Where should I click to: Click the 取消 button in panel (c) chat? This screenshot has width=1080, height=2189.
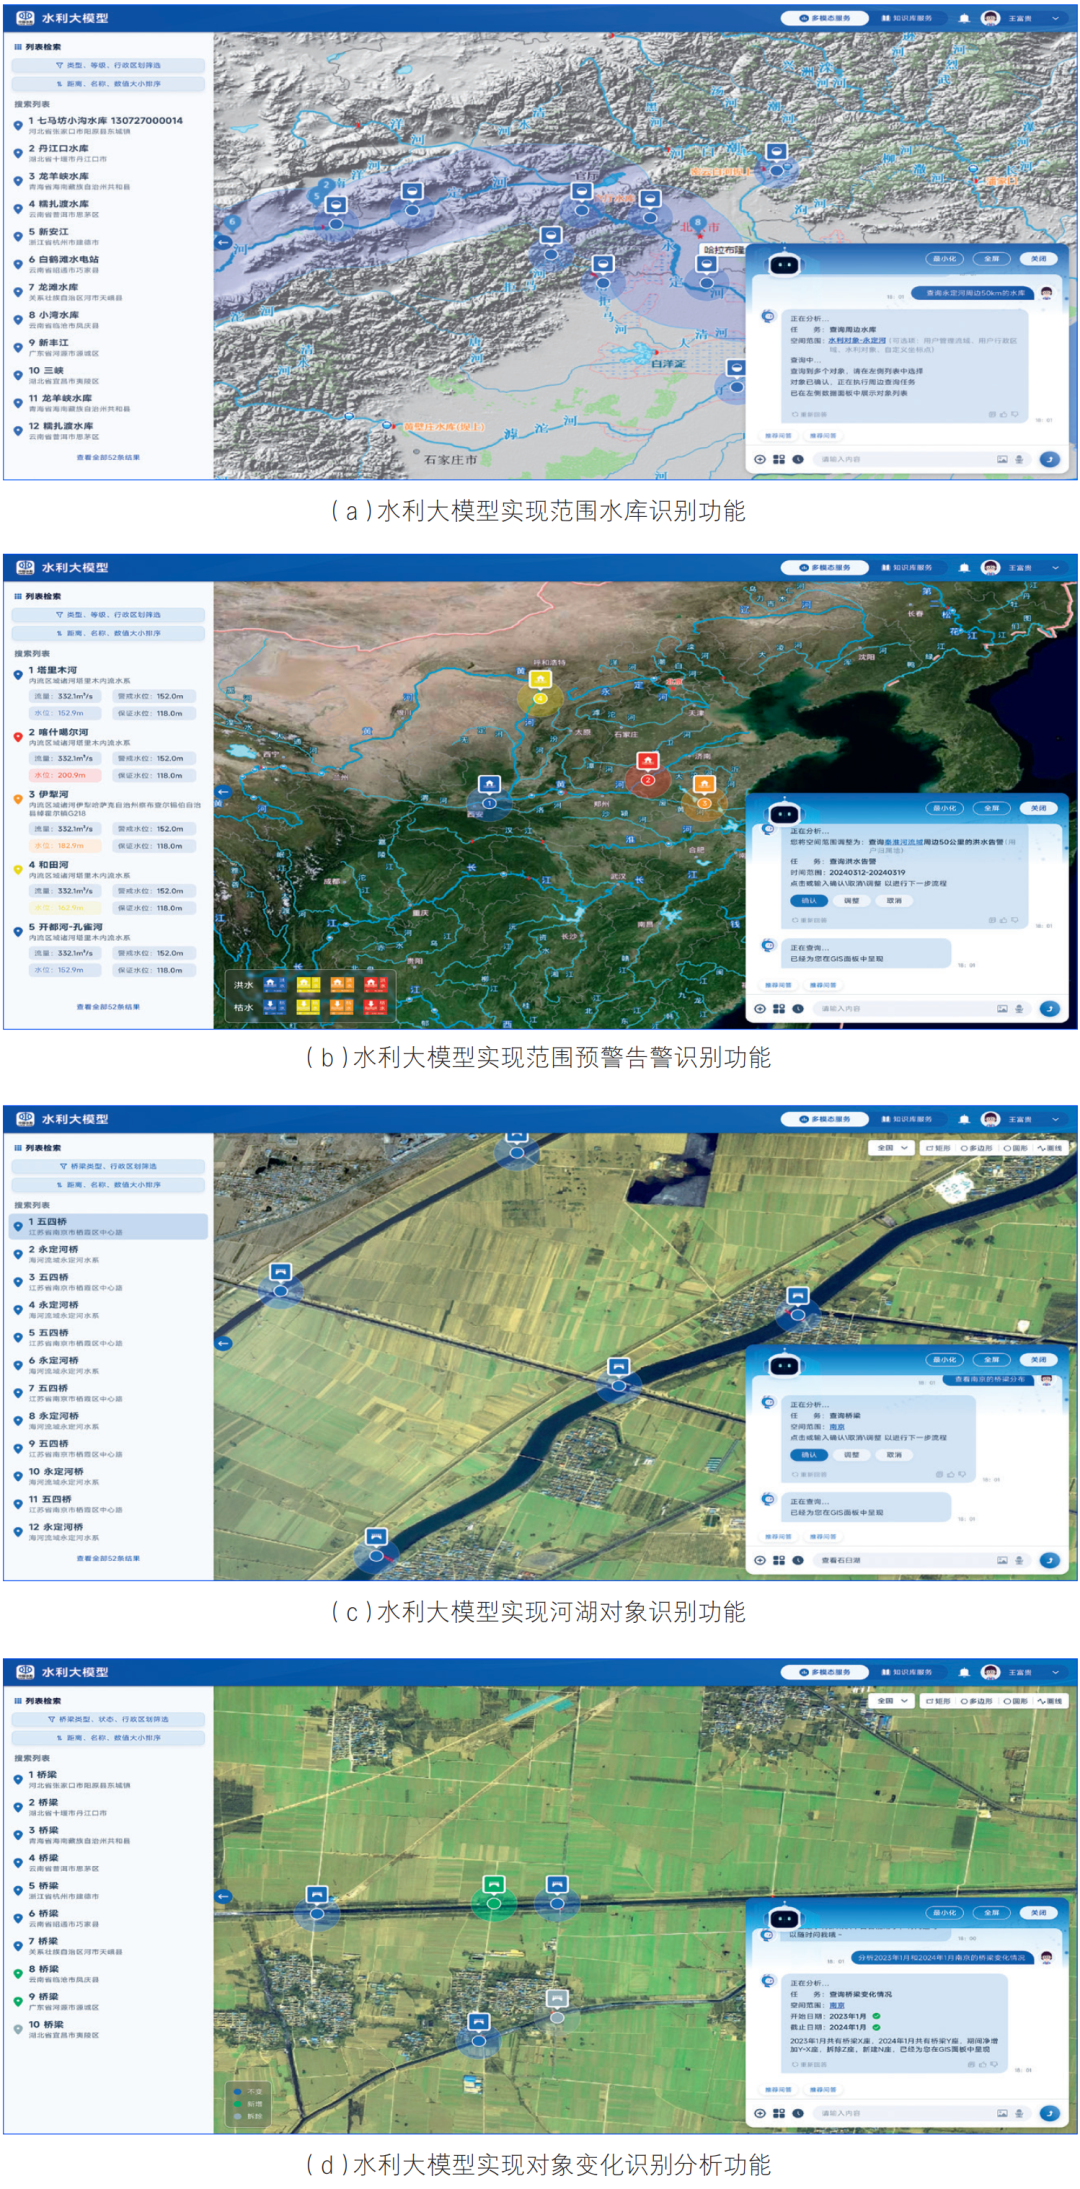point(893,1455)
